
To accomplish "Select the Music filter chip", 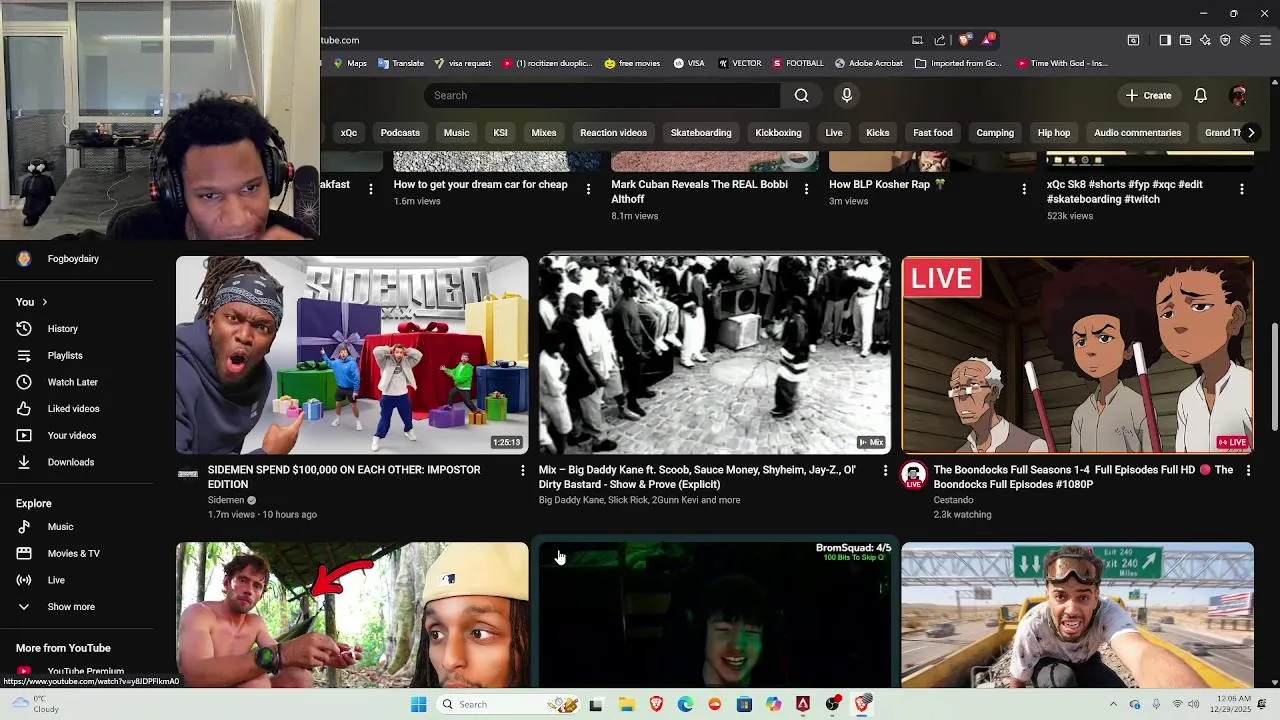I will tap(456, 132).
